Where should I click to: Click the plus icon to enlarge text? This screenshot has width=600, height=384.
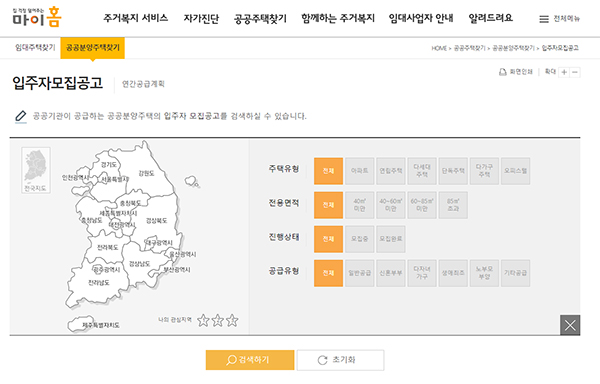click(564, 72)
